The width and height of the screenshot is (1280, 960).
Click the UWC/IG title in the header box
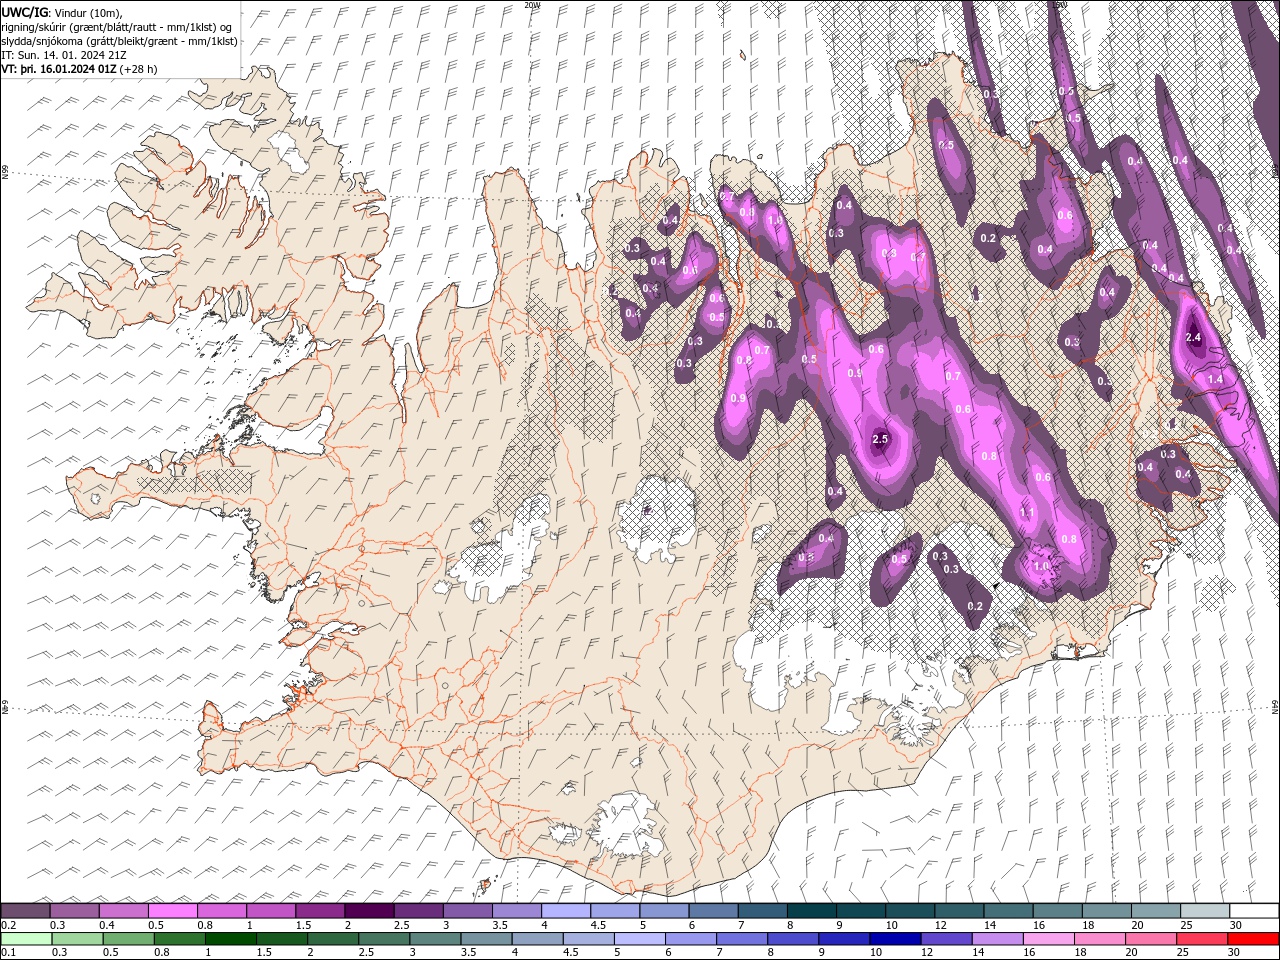pos(25,12)
